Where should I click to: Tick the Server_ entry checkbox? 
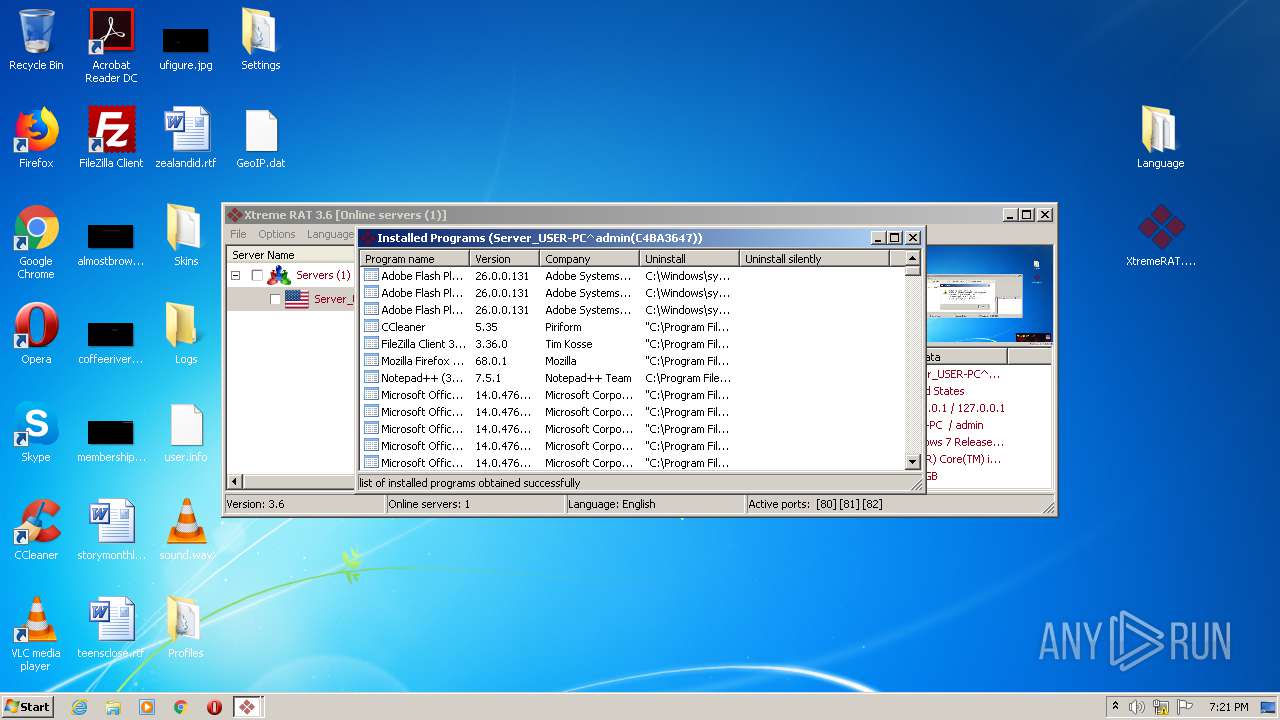275,299
